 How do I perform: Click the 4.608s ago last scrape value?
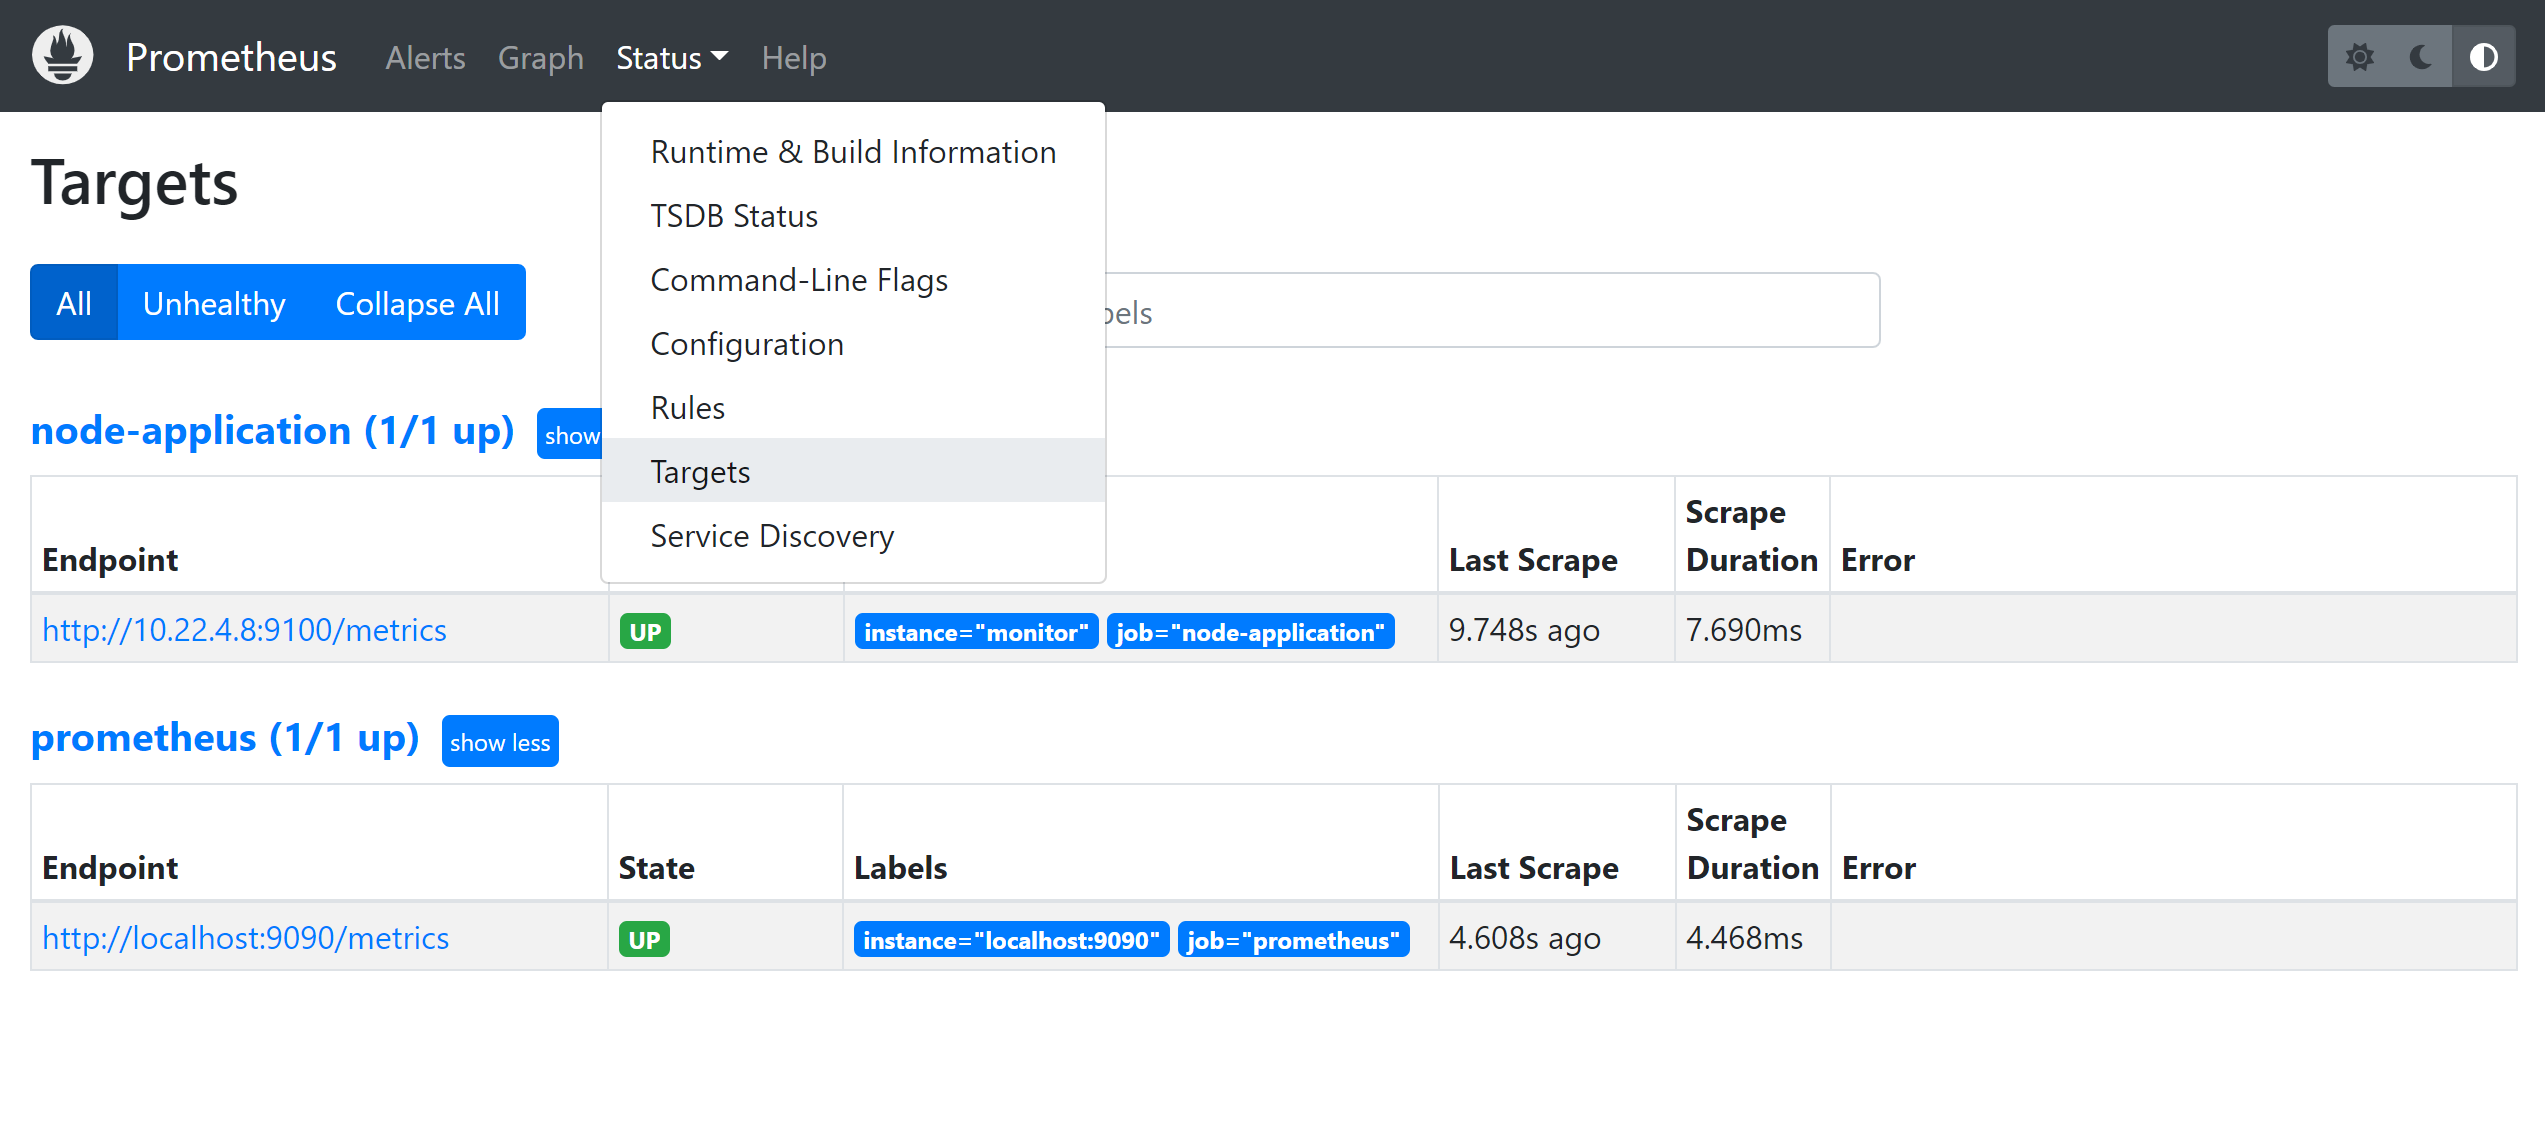(1525, 938)
